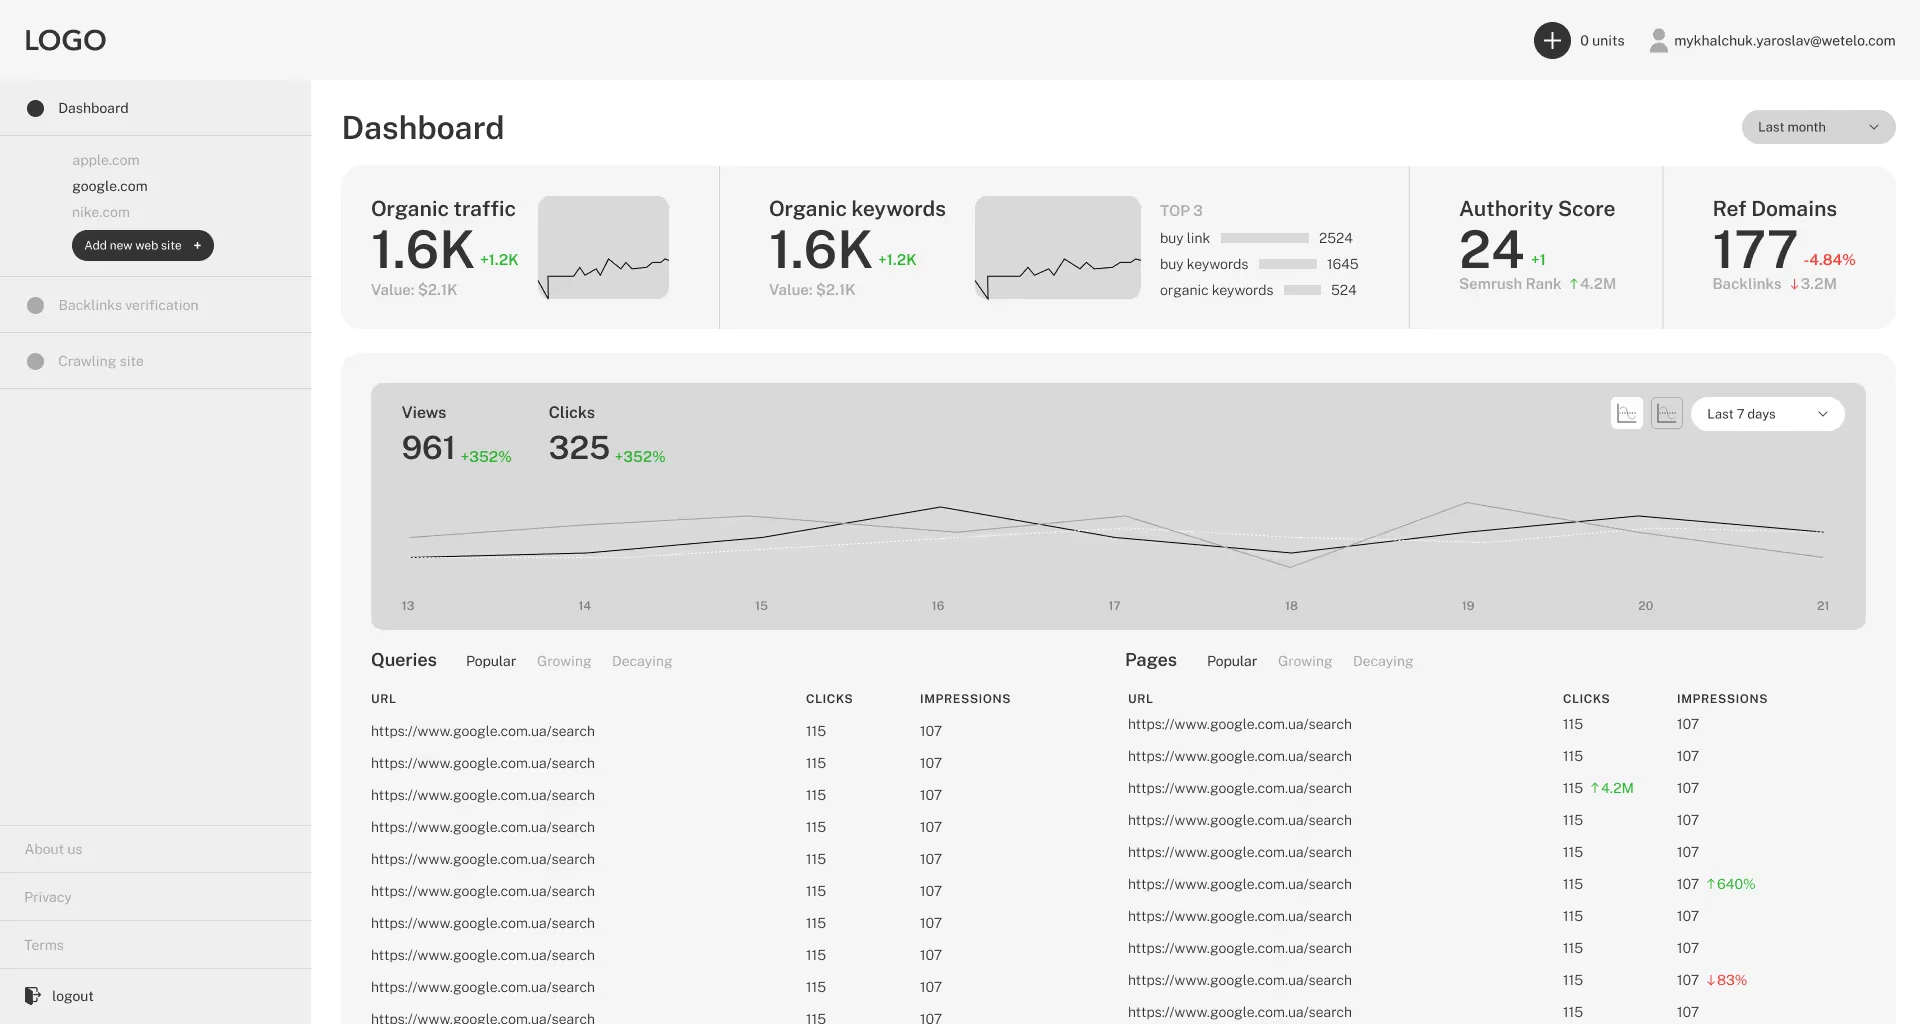Choose nike.com in the sidebar
Screen dimensions: 1920x1024
pos(101,213)
